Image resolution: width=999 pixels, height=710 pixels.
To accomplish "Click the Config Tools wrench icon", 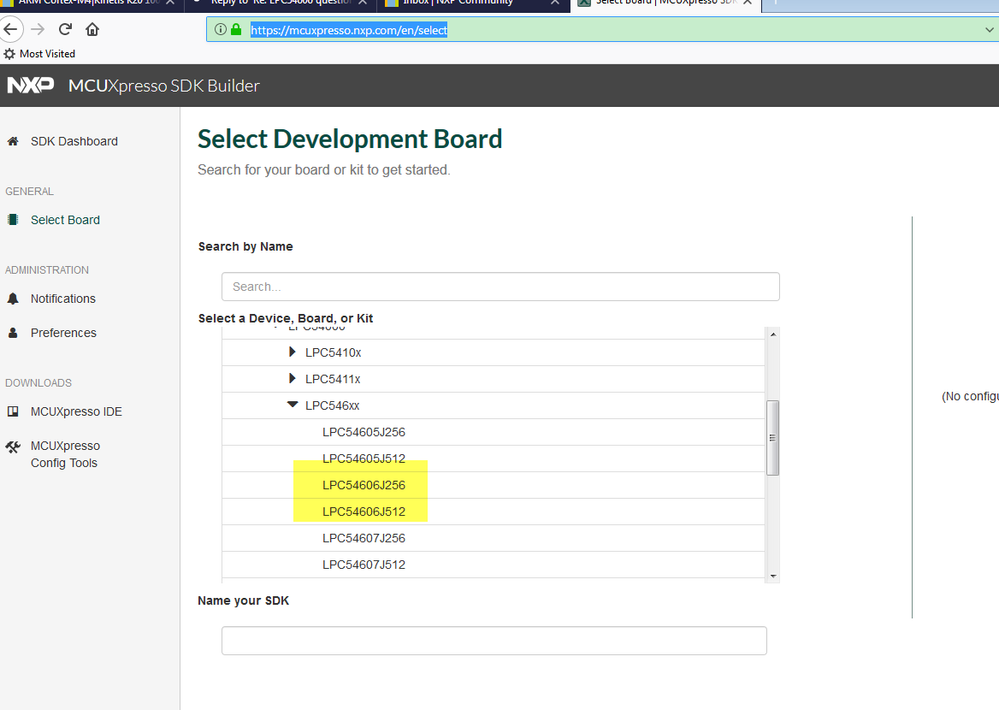I will point(13,447).
